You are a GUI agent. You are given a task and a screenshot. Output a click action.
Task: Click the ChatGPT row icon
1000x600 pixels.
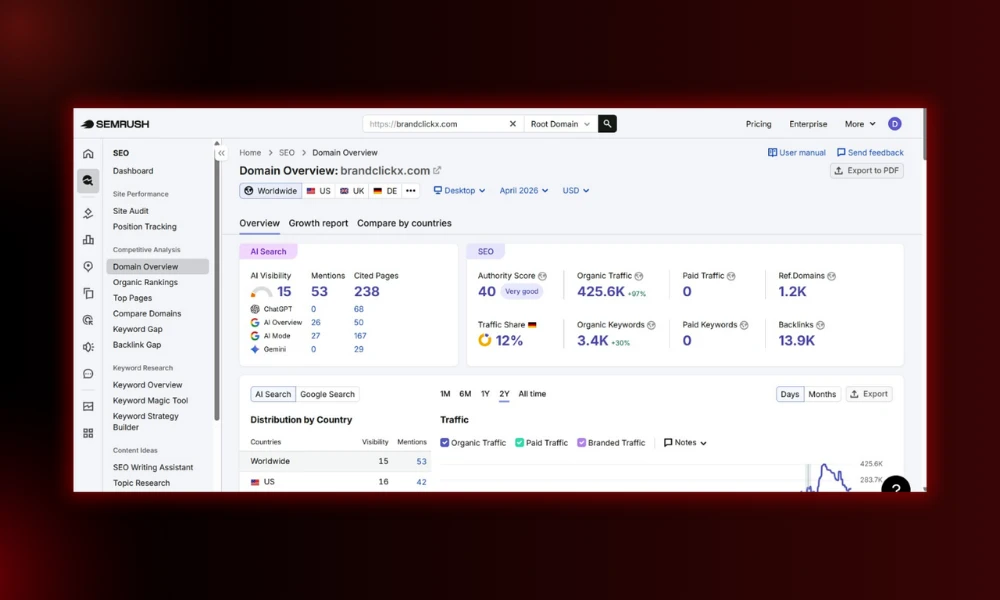(255, 309)
